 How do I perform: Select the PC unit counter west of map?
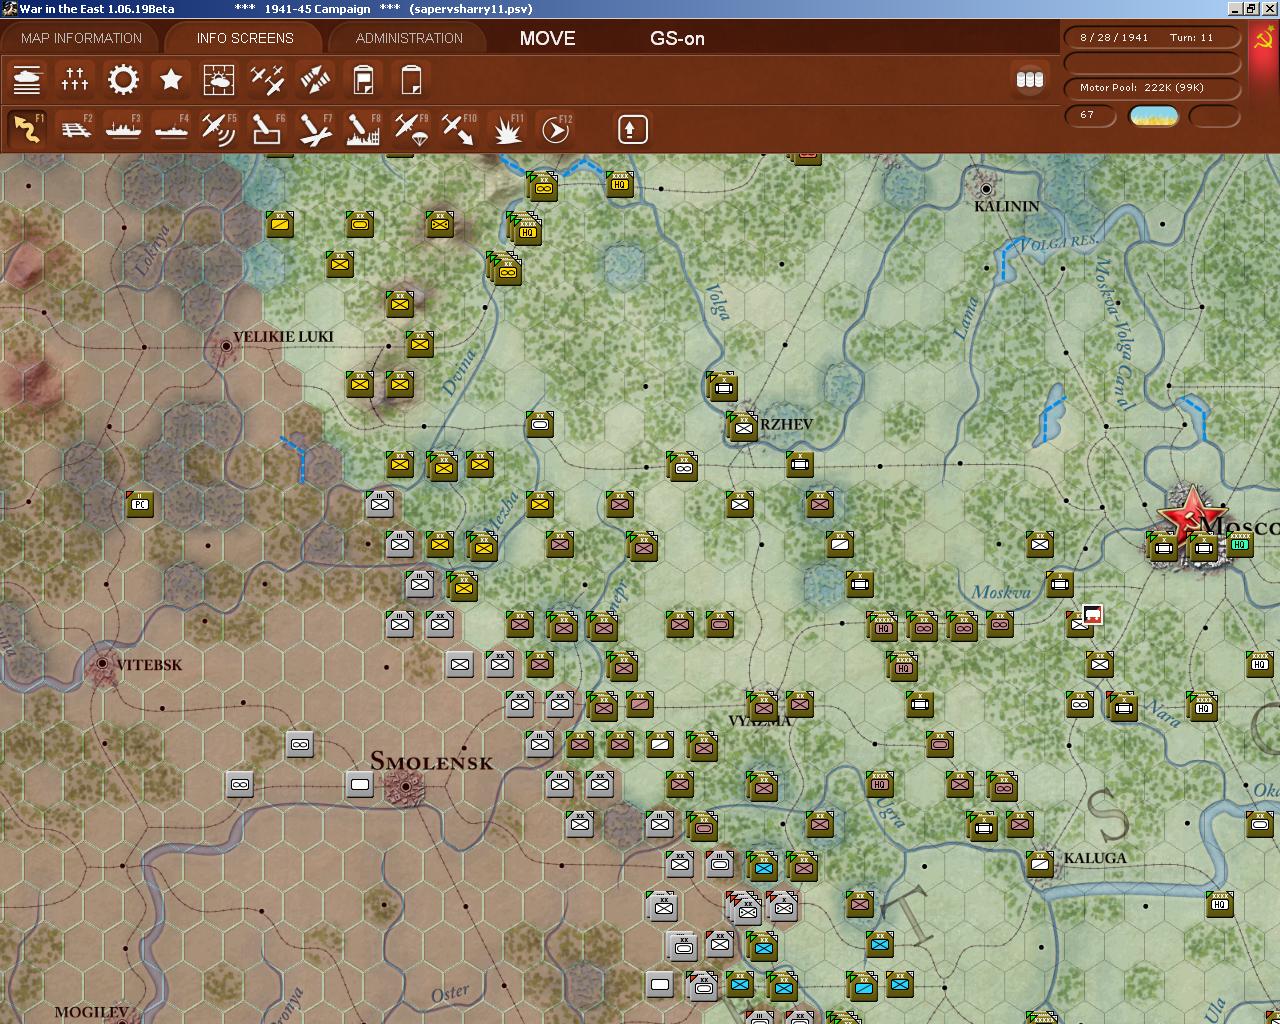coord(140,504)
